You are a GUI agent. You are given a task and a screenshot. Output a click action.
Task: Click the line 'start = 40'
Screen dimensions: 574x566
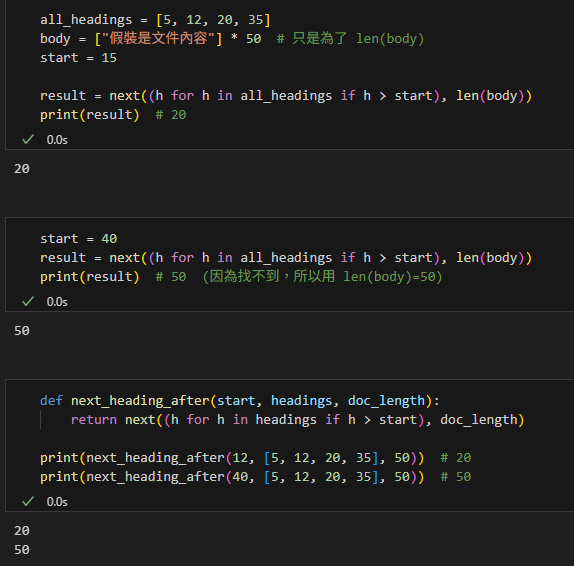click(x=78, y=239)
